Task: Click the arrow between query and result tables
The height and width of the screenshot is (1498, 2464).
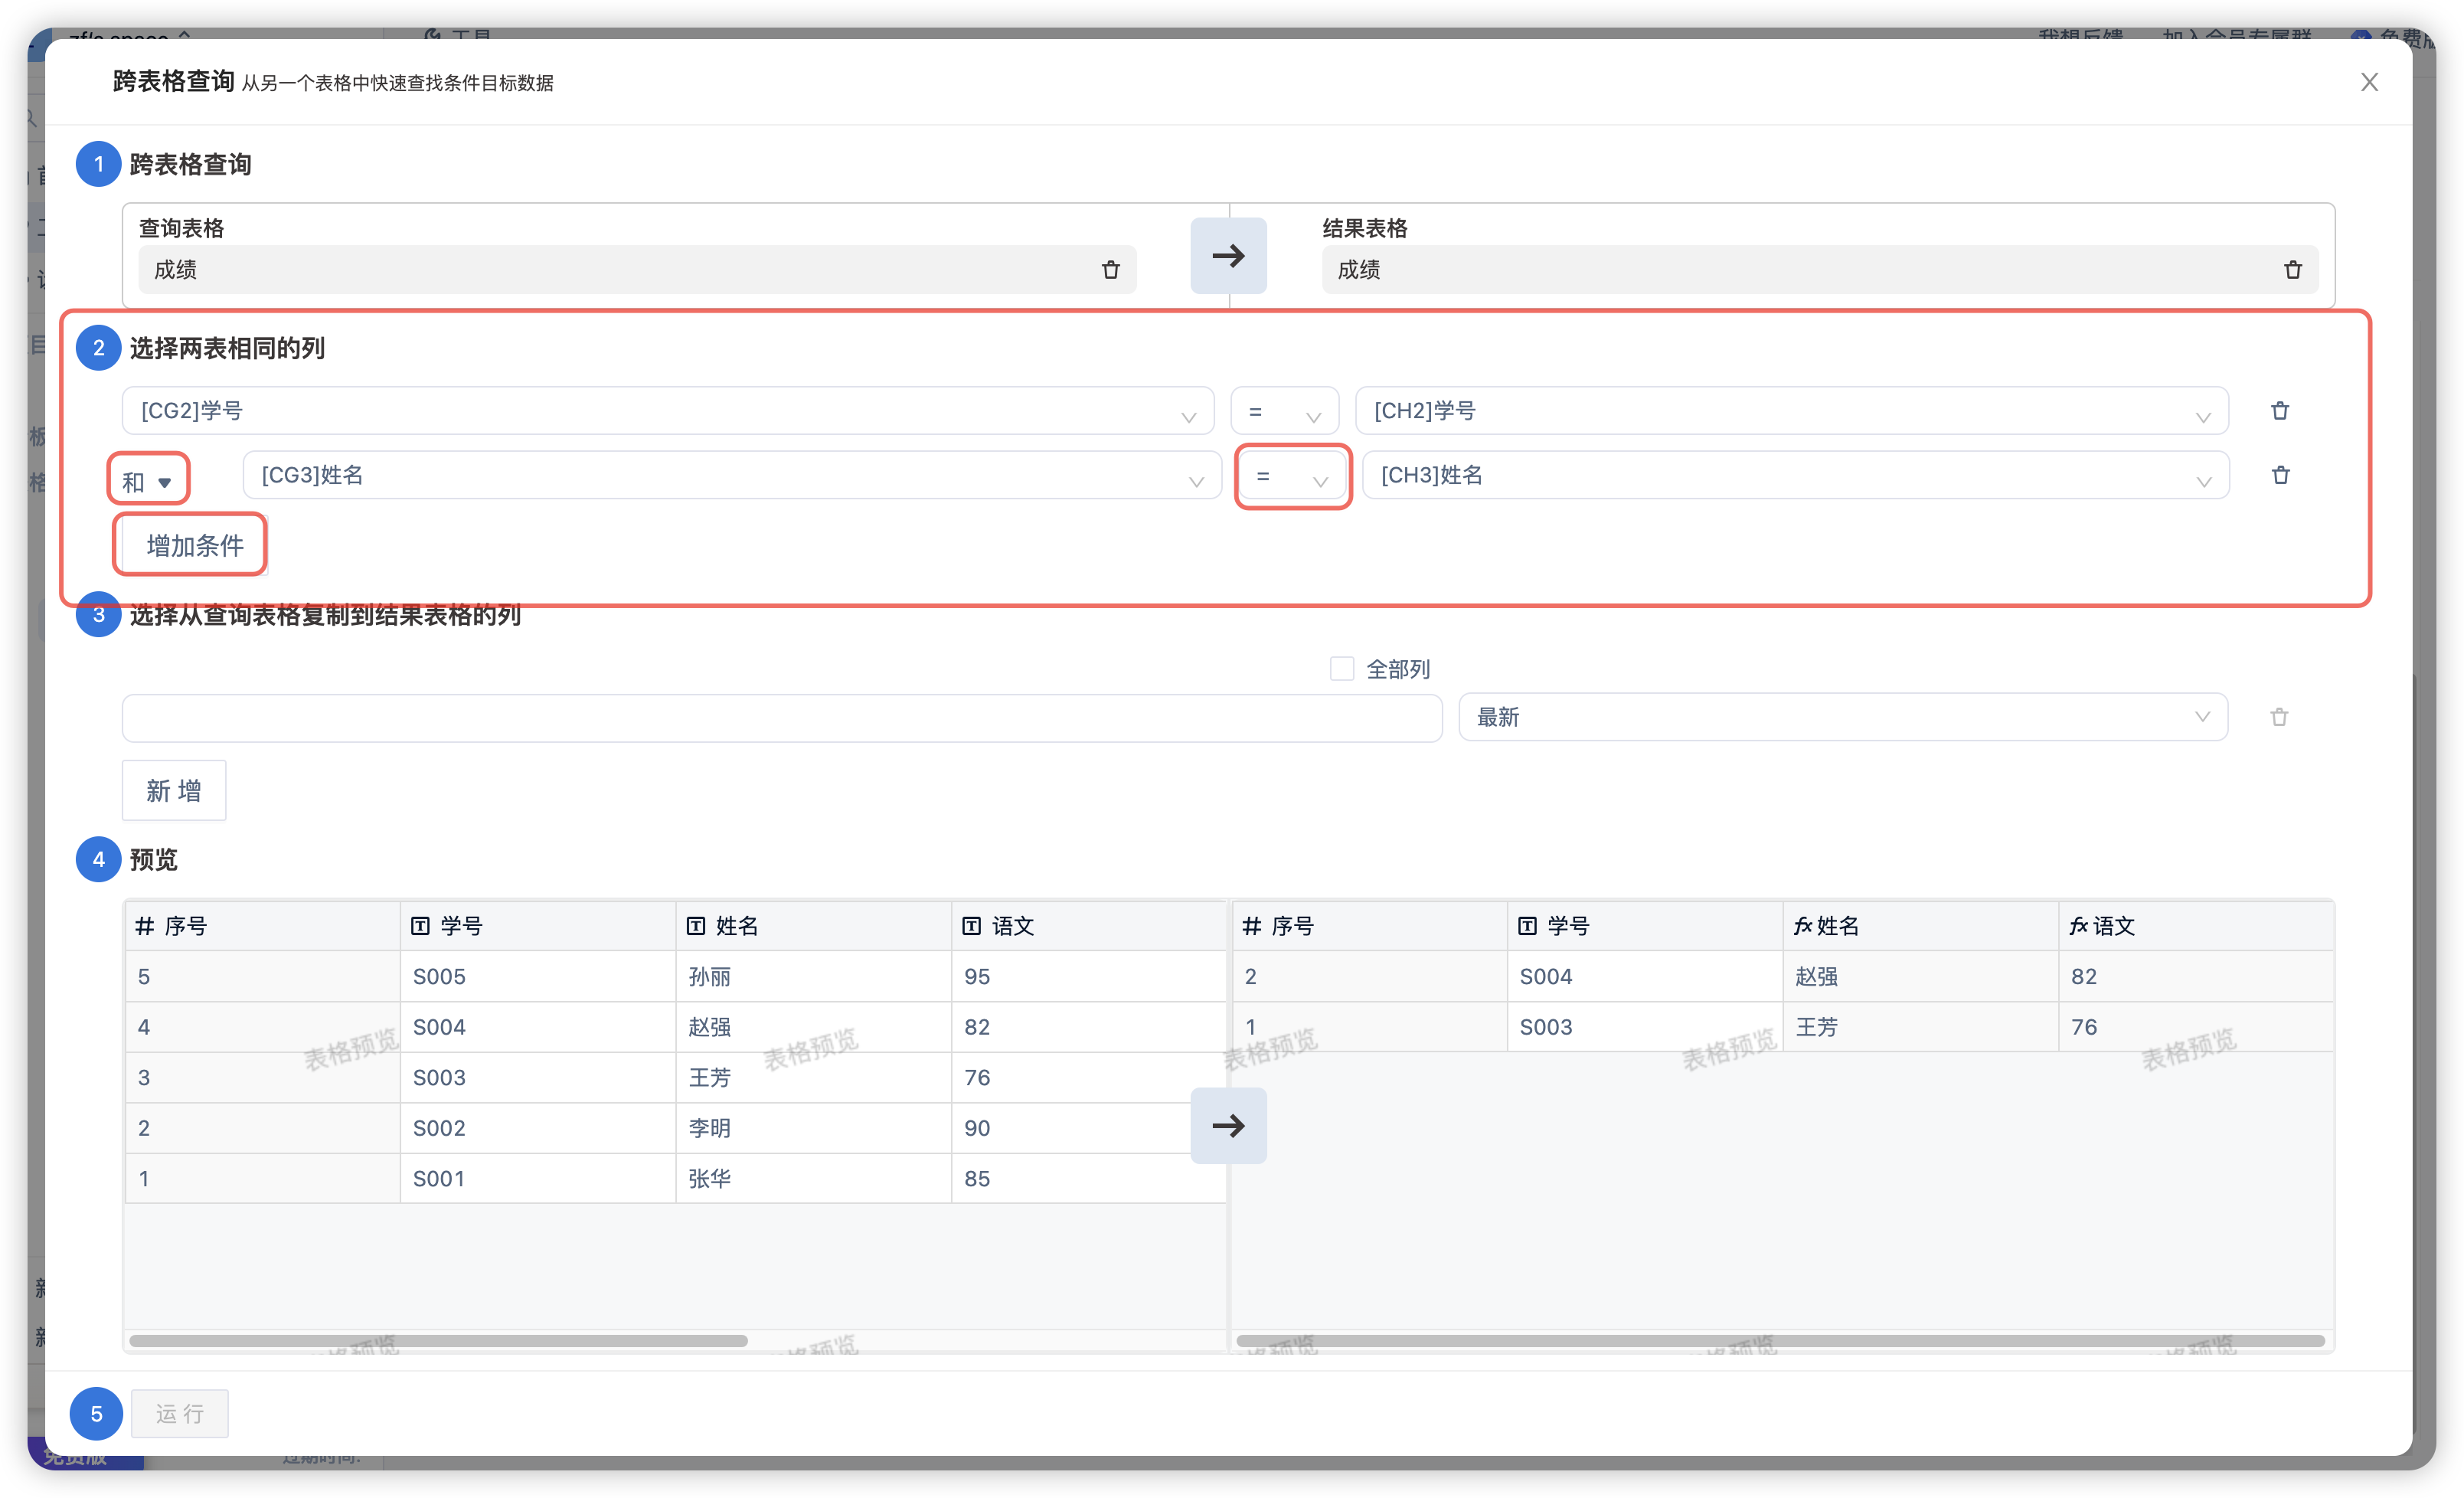Action: (1228, 256)
